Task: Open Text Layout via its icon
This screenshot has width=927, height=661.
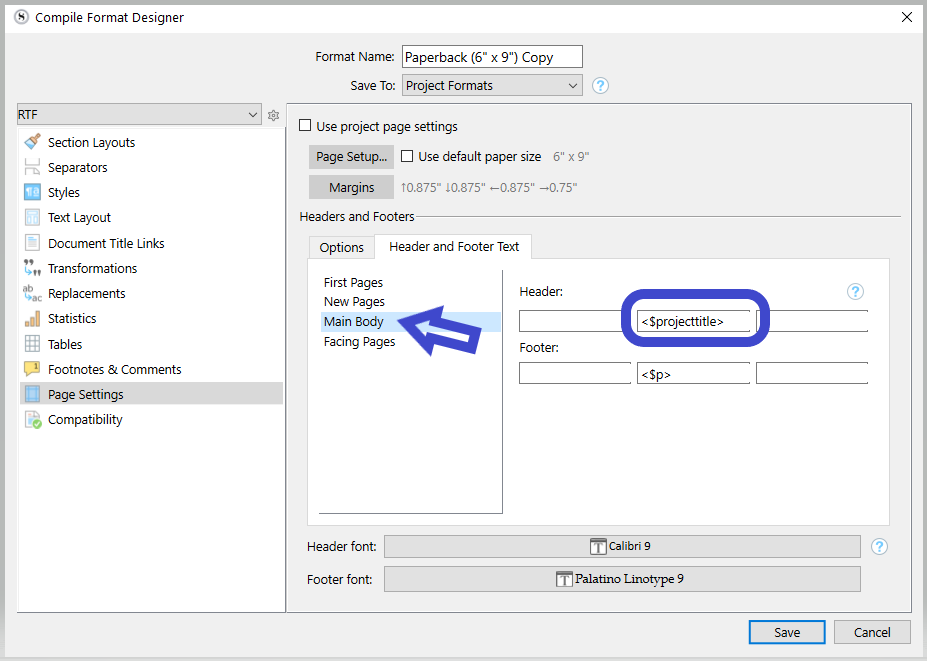Action: [x=32, y=218]
